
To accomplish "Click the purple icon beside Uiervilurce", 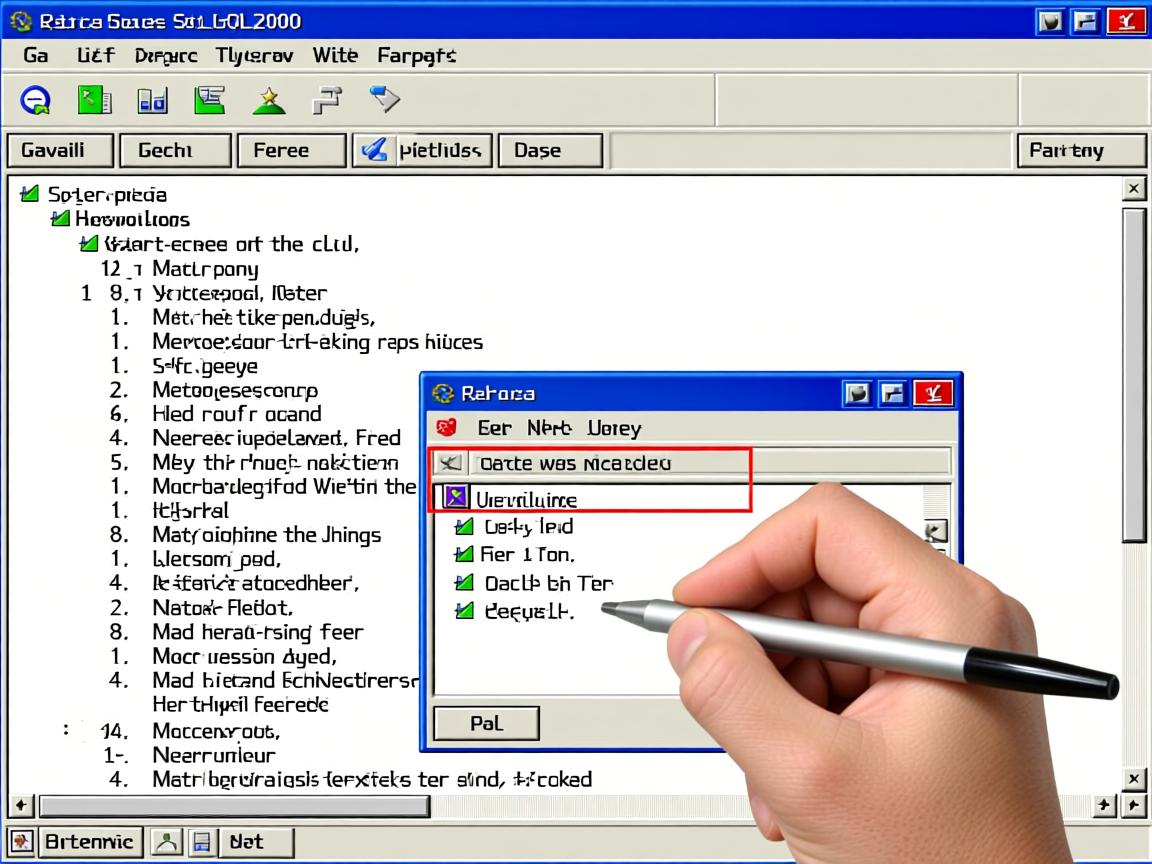I will point(456,497).
